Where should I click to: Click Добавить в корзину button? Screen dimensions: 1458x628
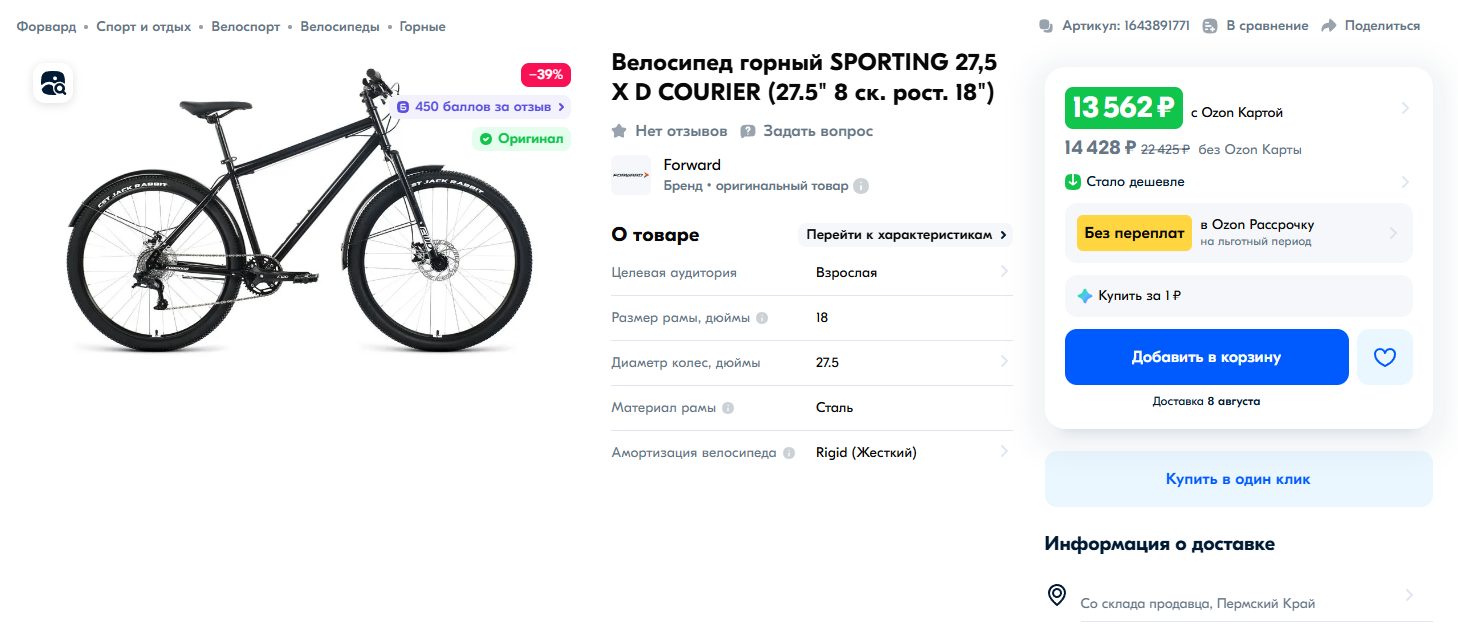[1207, 357]
